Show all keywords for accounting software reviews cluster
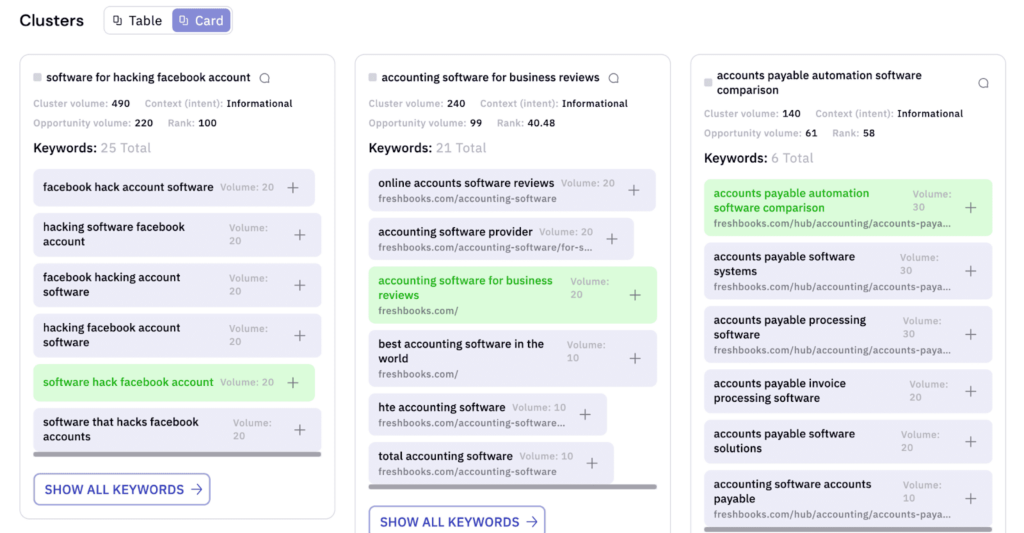The image size is (1024, 533). tap(457, 521)
